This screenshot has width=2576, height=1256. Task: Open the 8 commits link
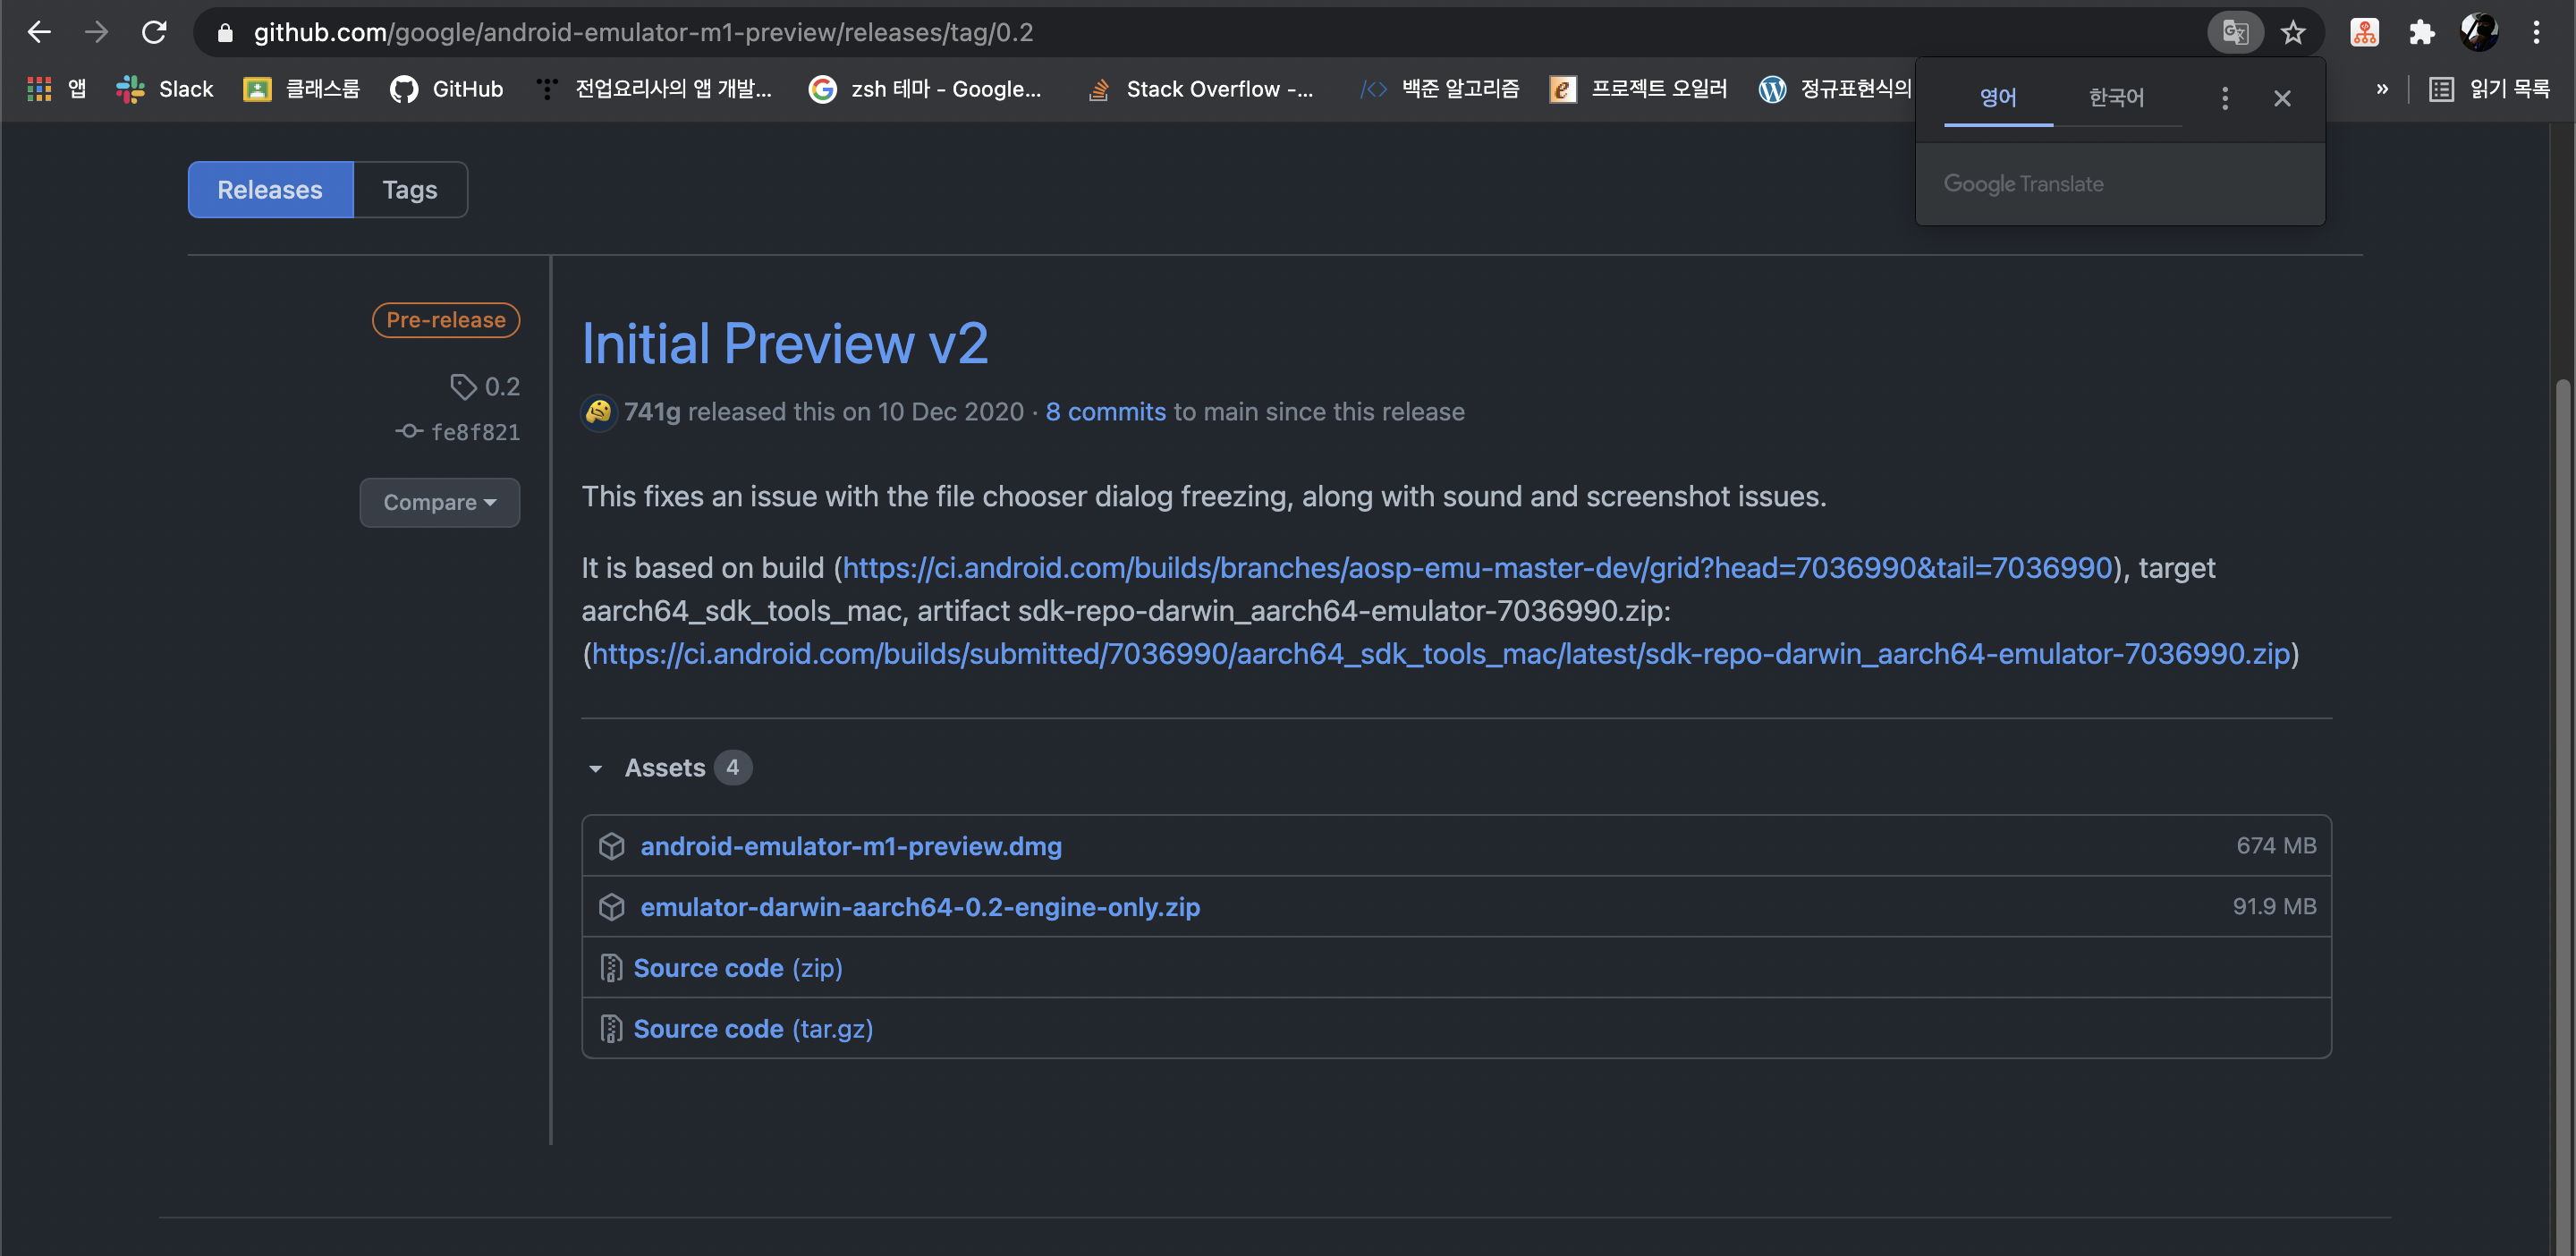tap(1105, 412)
